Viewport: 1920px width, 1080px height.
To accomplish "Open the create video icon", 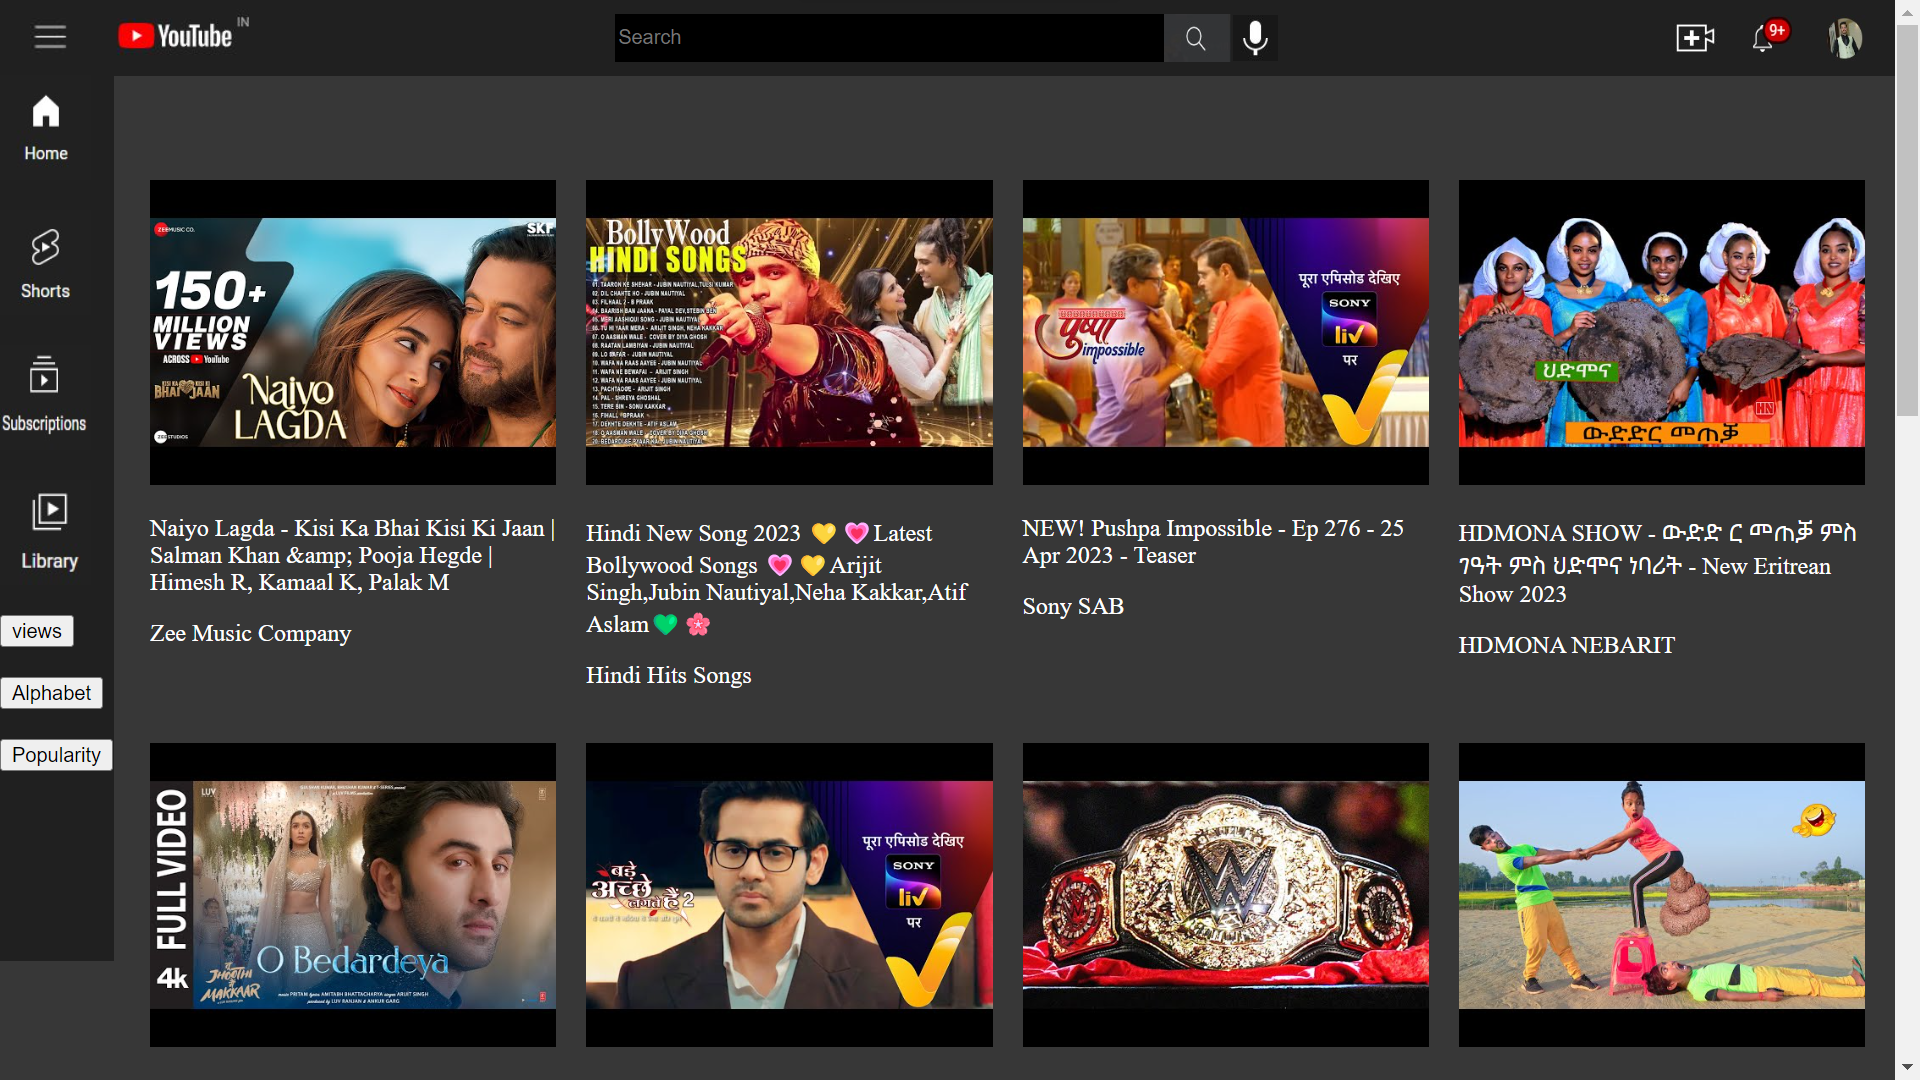I will click(1694, 38).
